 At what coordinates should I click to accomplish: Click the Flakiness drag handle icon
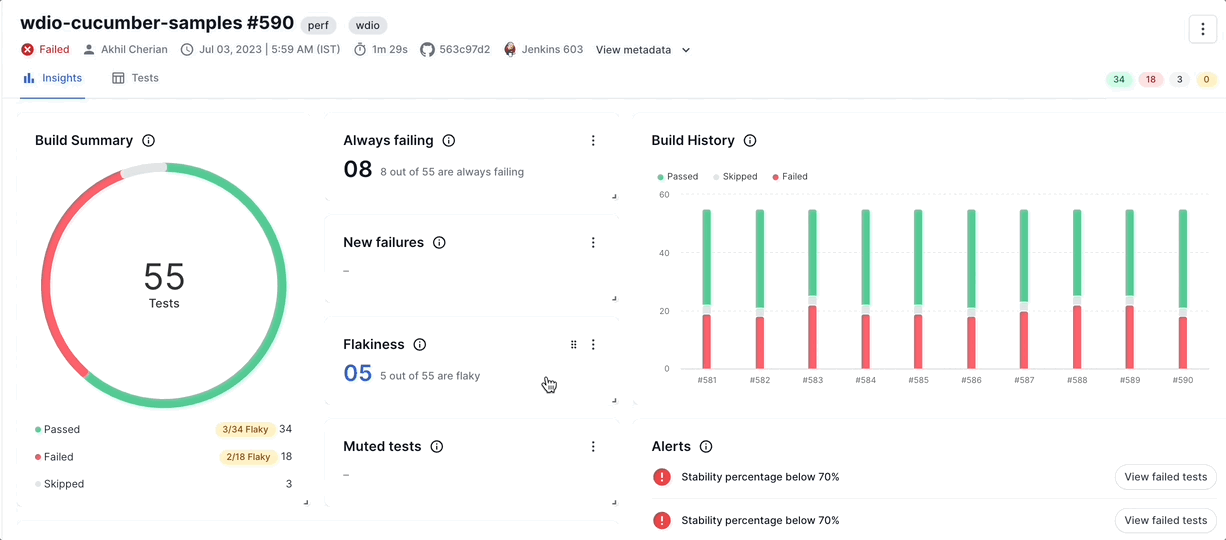tap(574, 345)
